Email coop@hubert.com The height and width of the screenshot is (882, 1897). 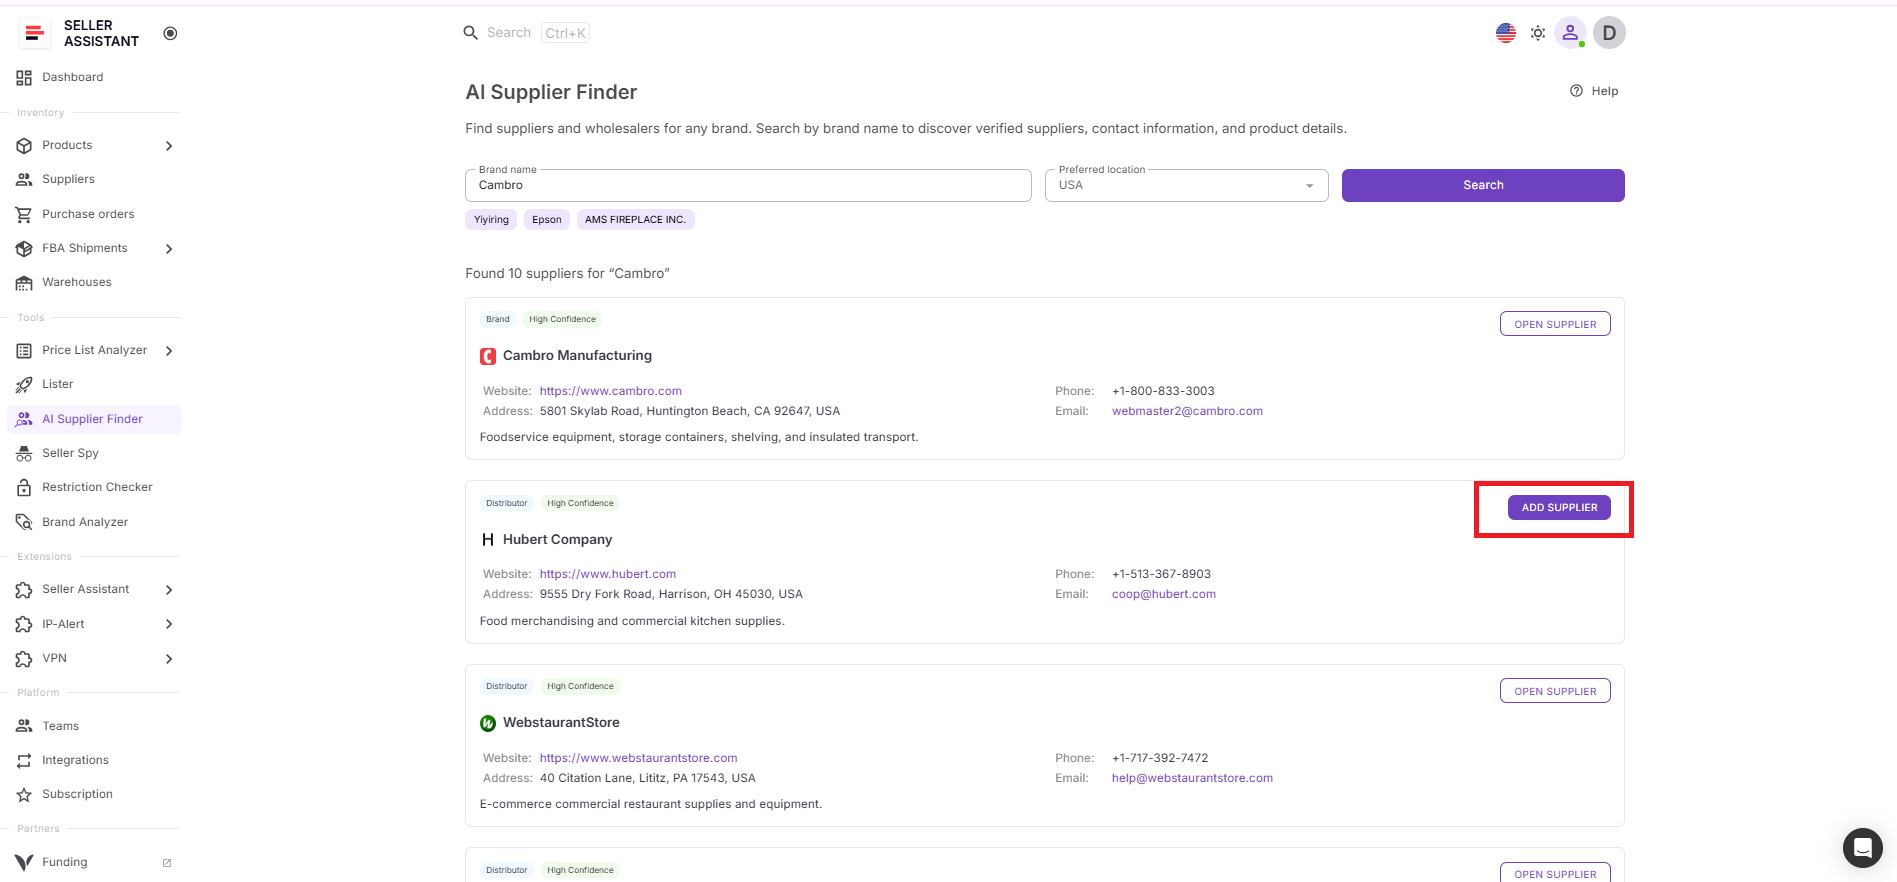pyautogui.click(x=1164, y=594)
